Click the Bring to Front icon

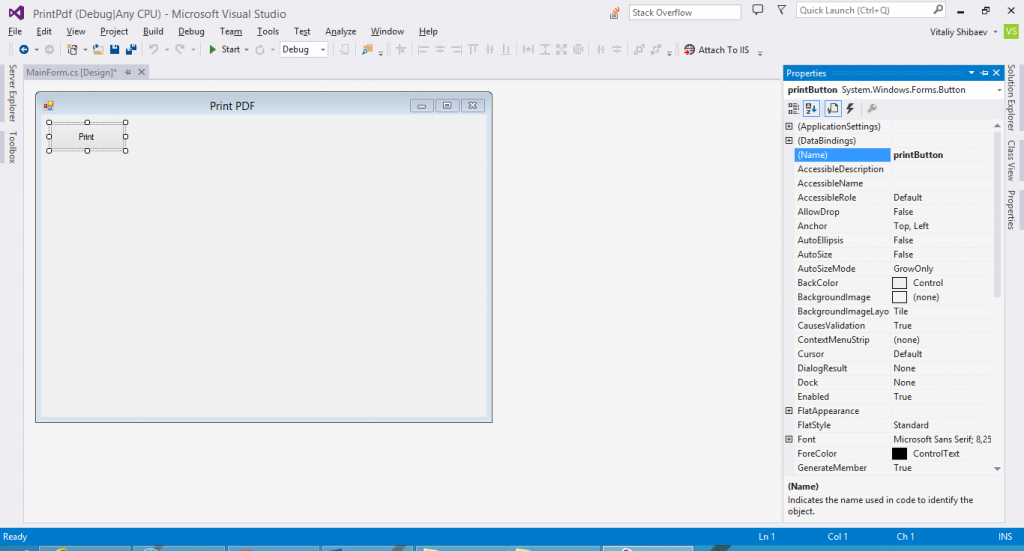click(639, 50)
